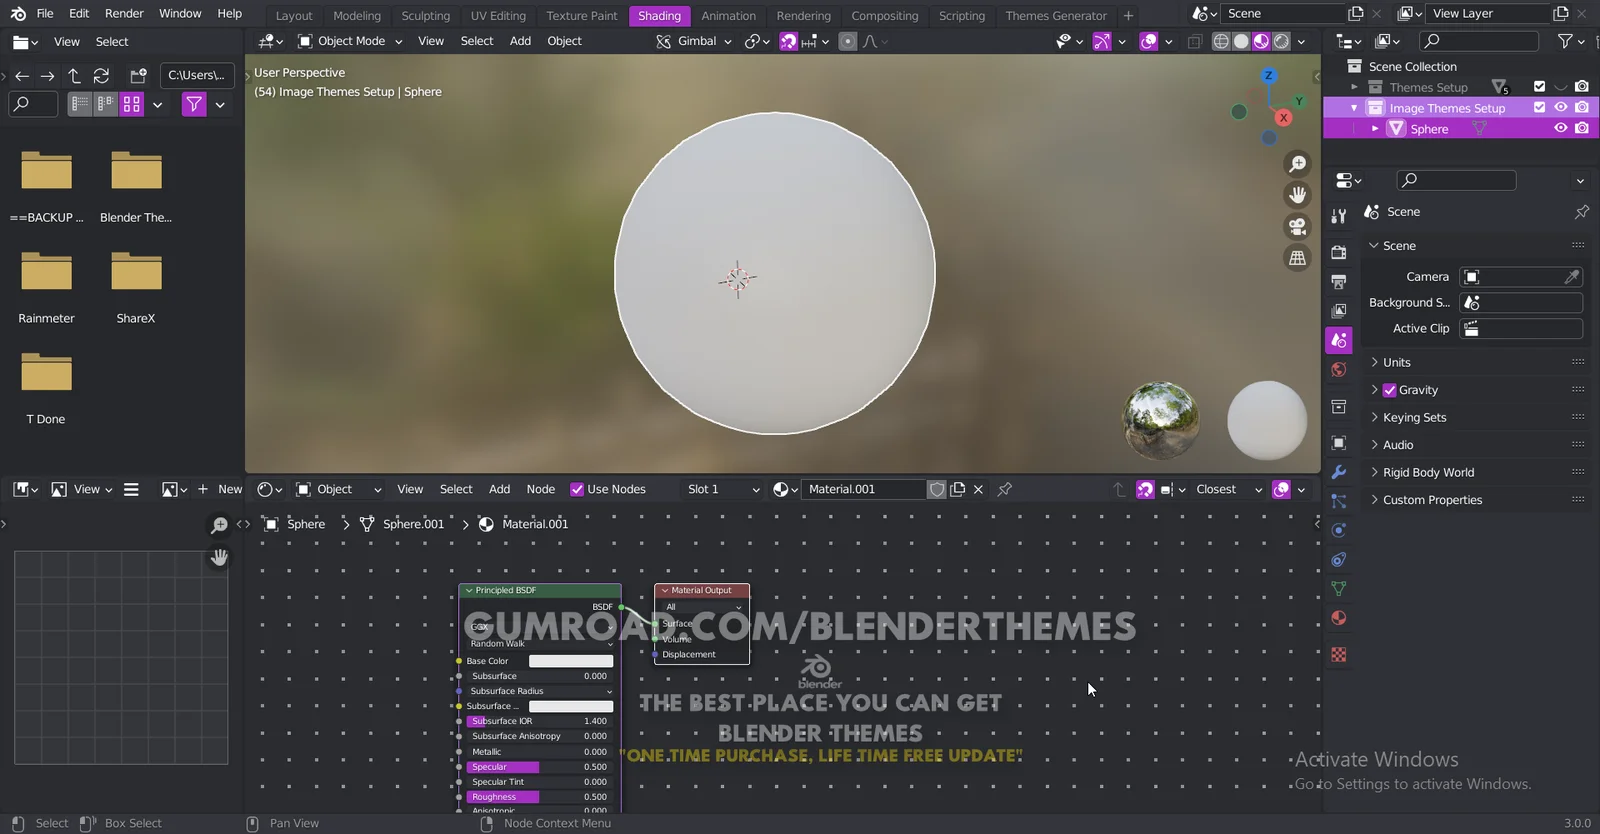
Task: Open the node editor Object type dropdown
Action: click(x=339, y=489)
